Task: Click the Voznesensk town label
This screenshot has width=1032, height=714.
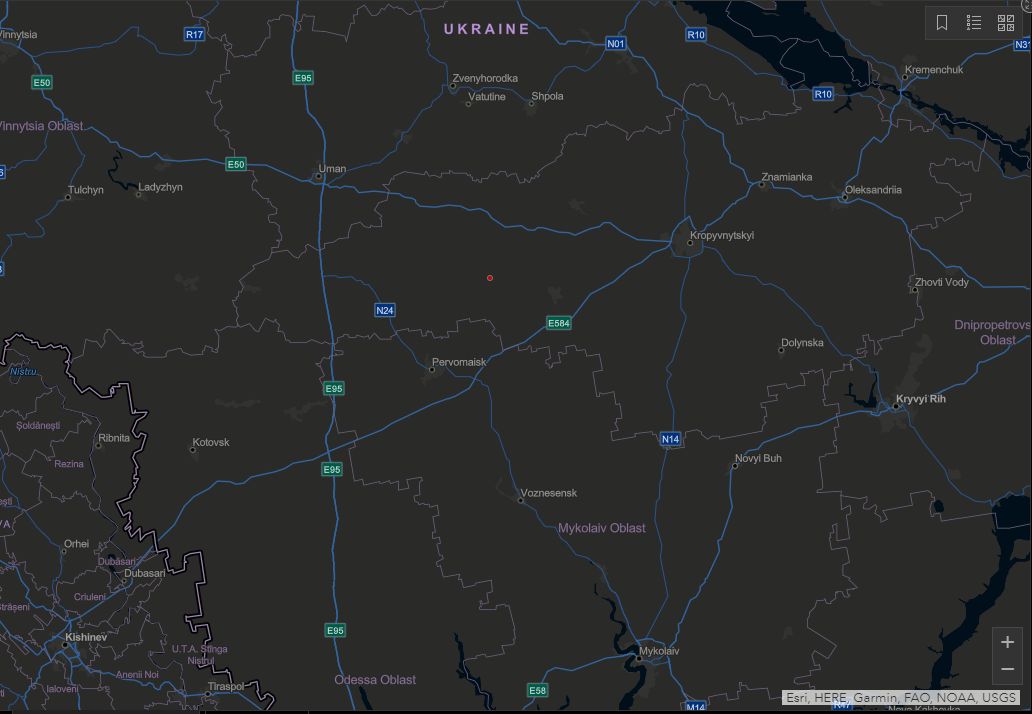Action: coord(549,493)
